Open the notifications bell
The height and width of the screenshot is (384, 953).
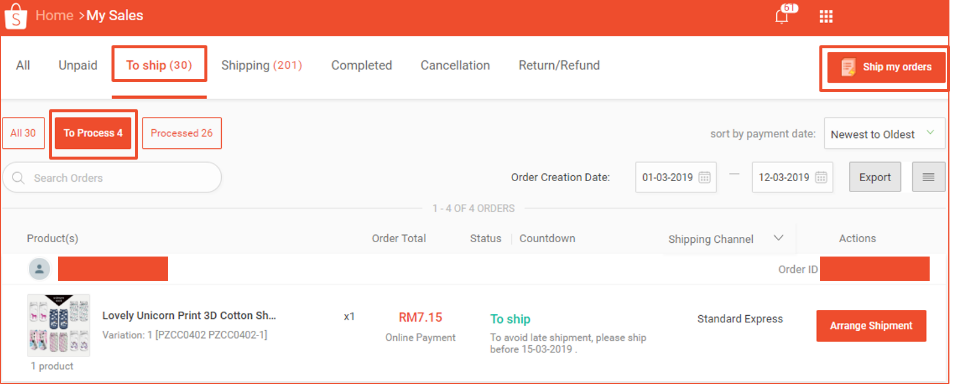click(x=782, y=16)
